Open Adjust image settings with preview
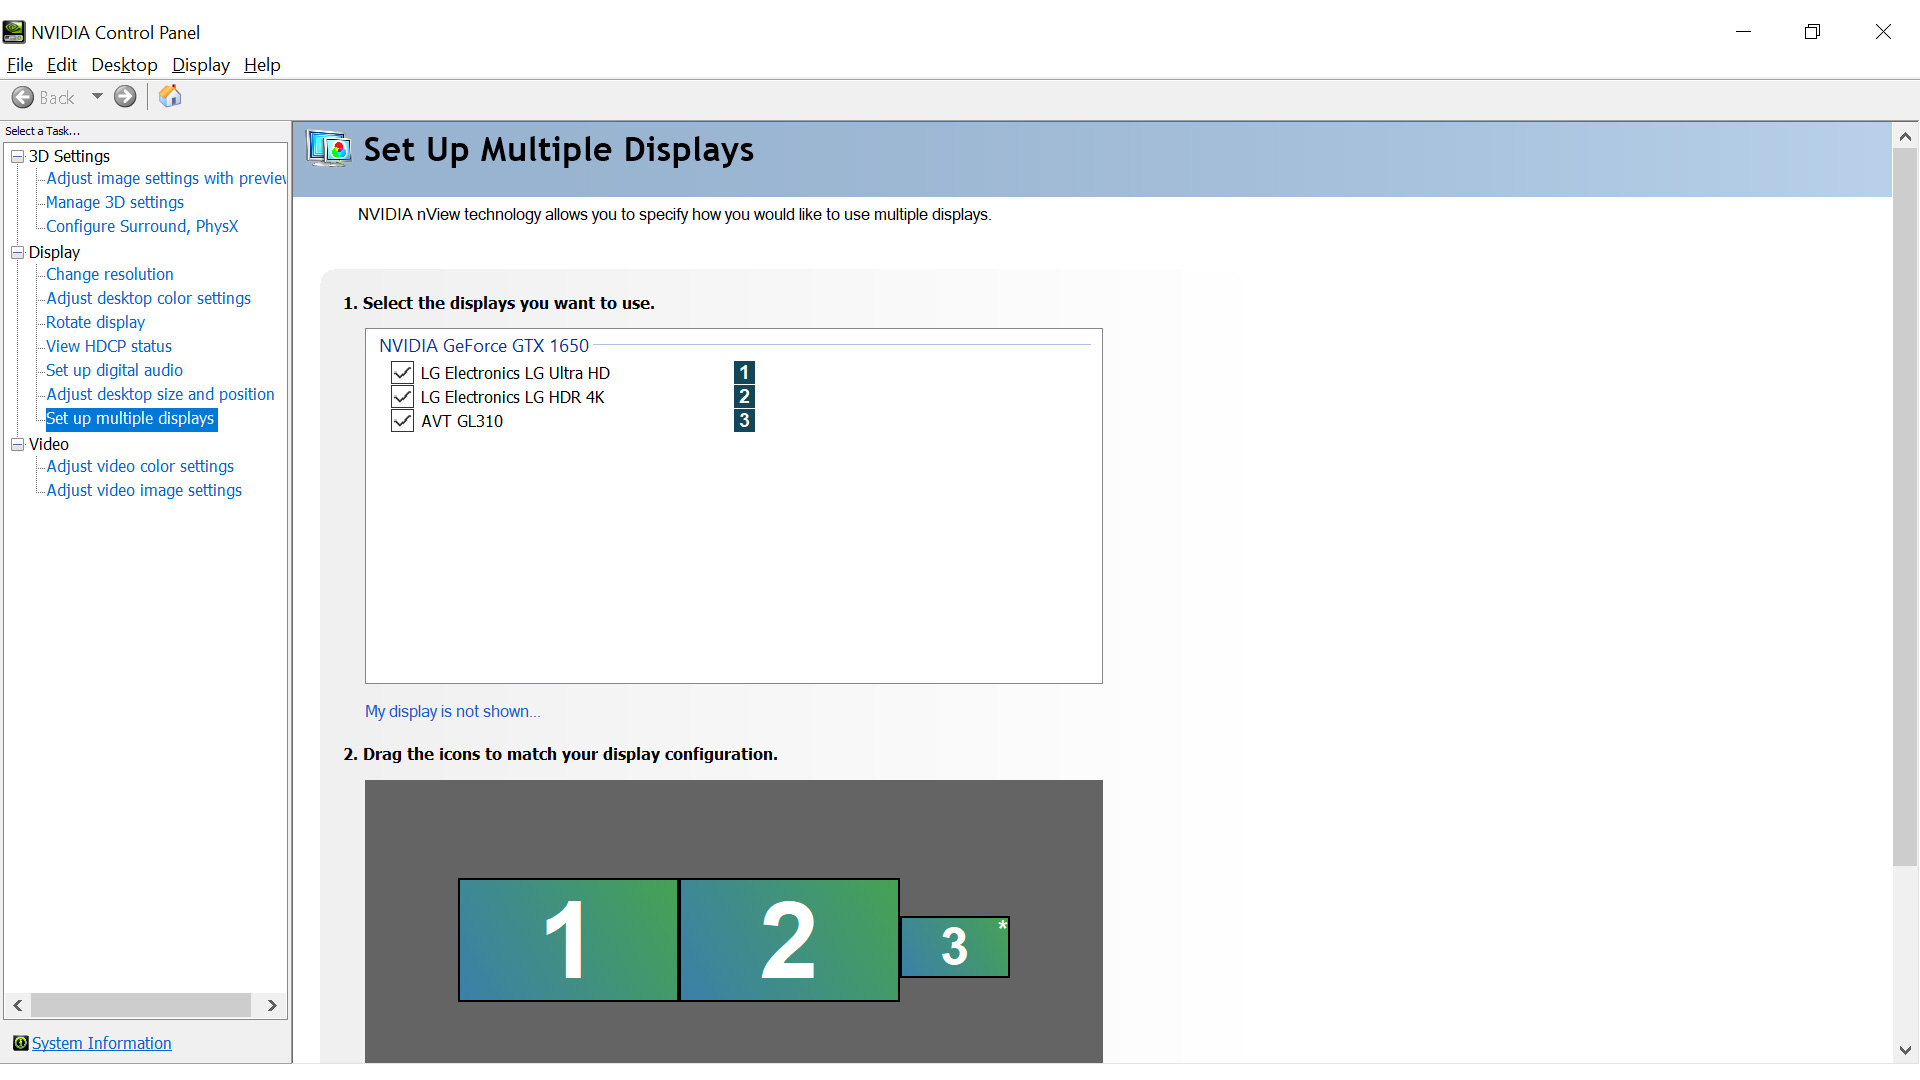Image resolution: width=1920 pixels, height=1080 pixels. pos(166,178)
